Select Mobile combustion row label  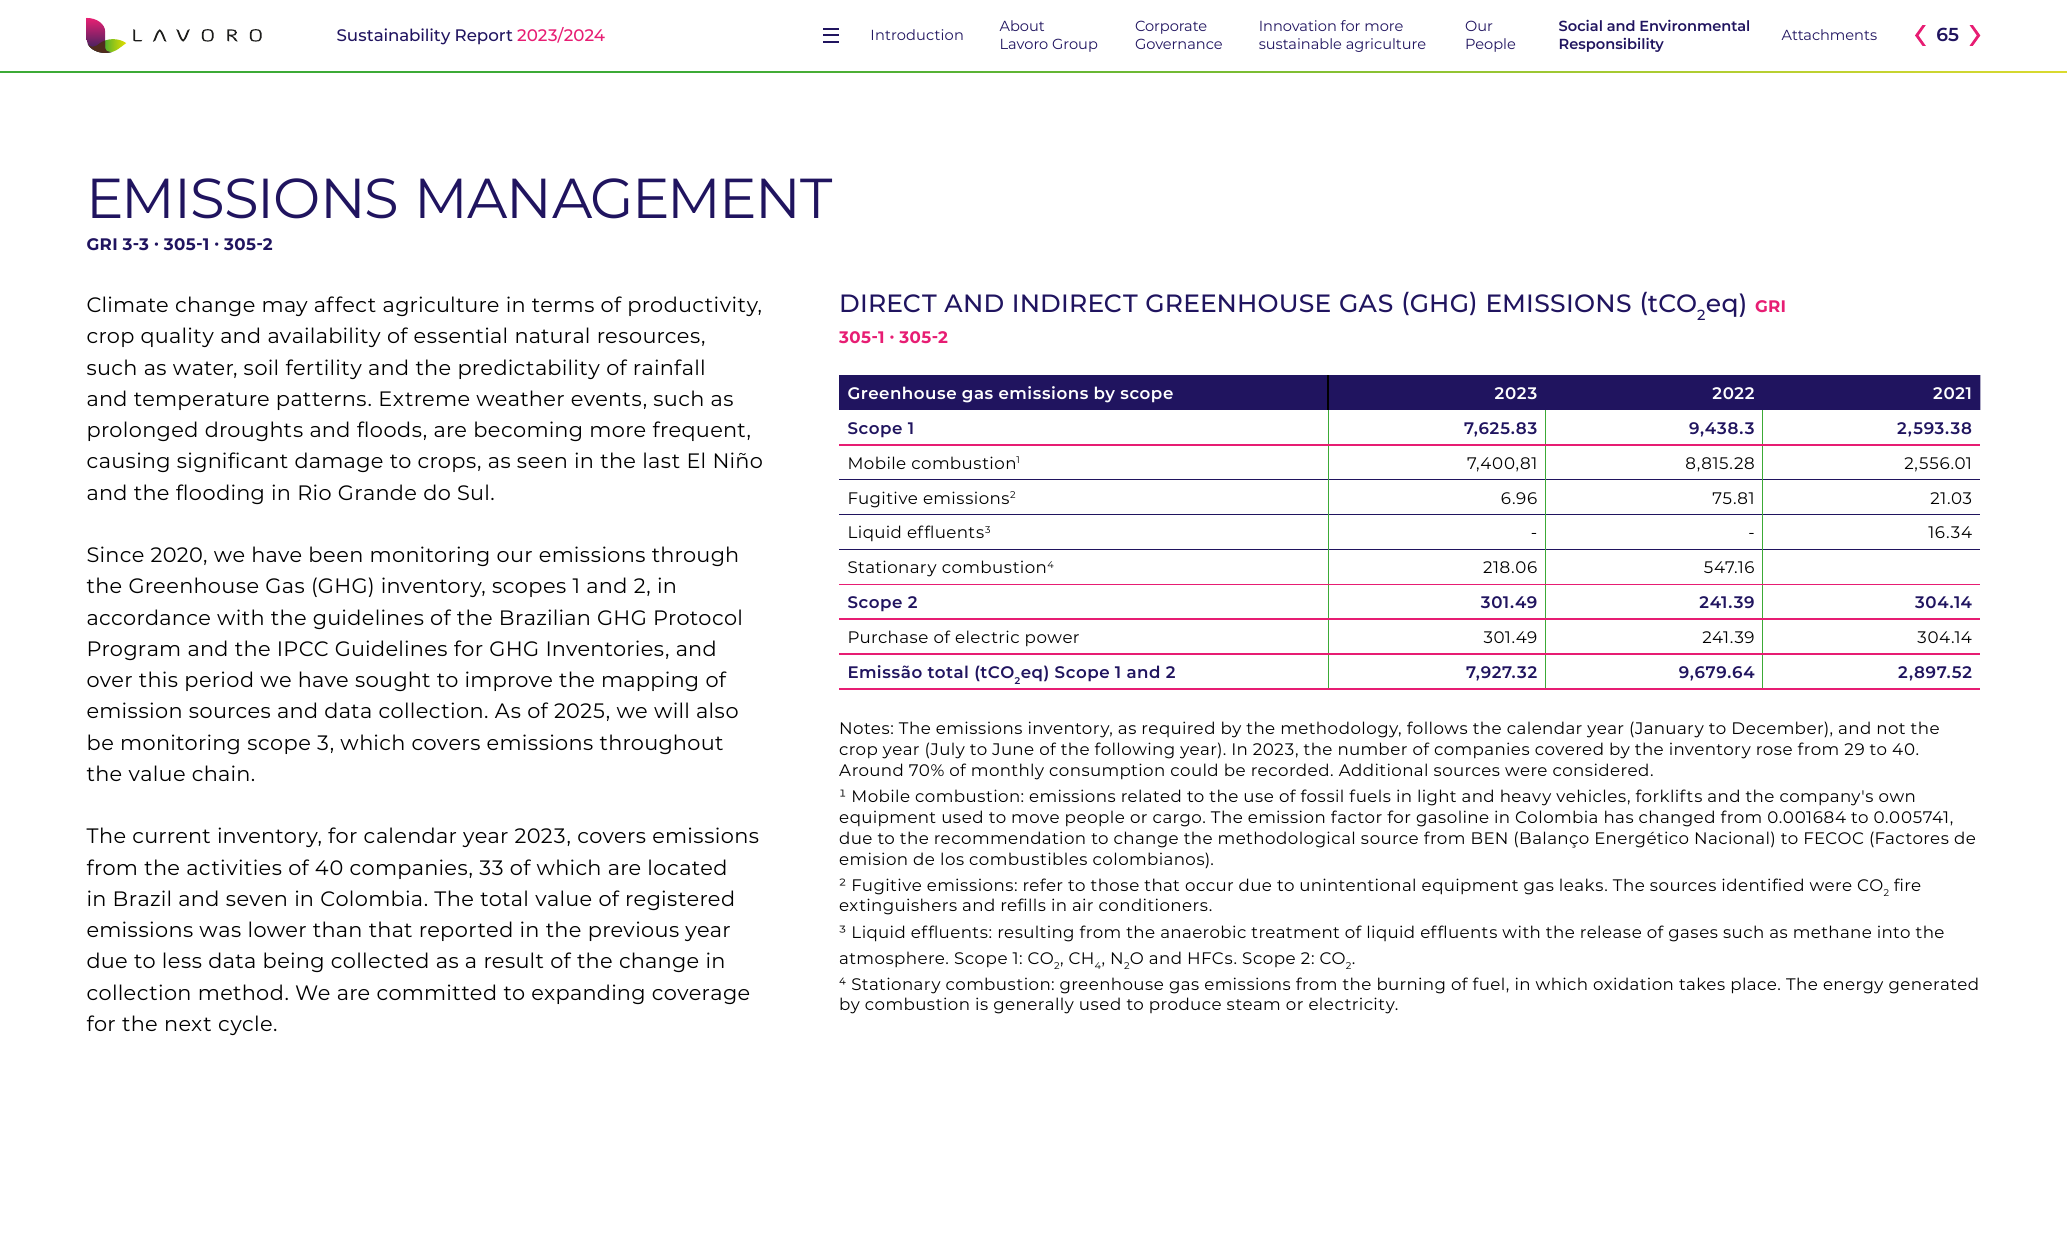pos(933,463)
